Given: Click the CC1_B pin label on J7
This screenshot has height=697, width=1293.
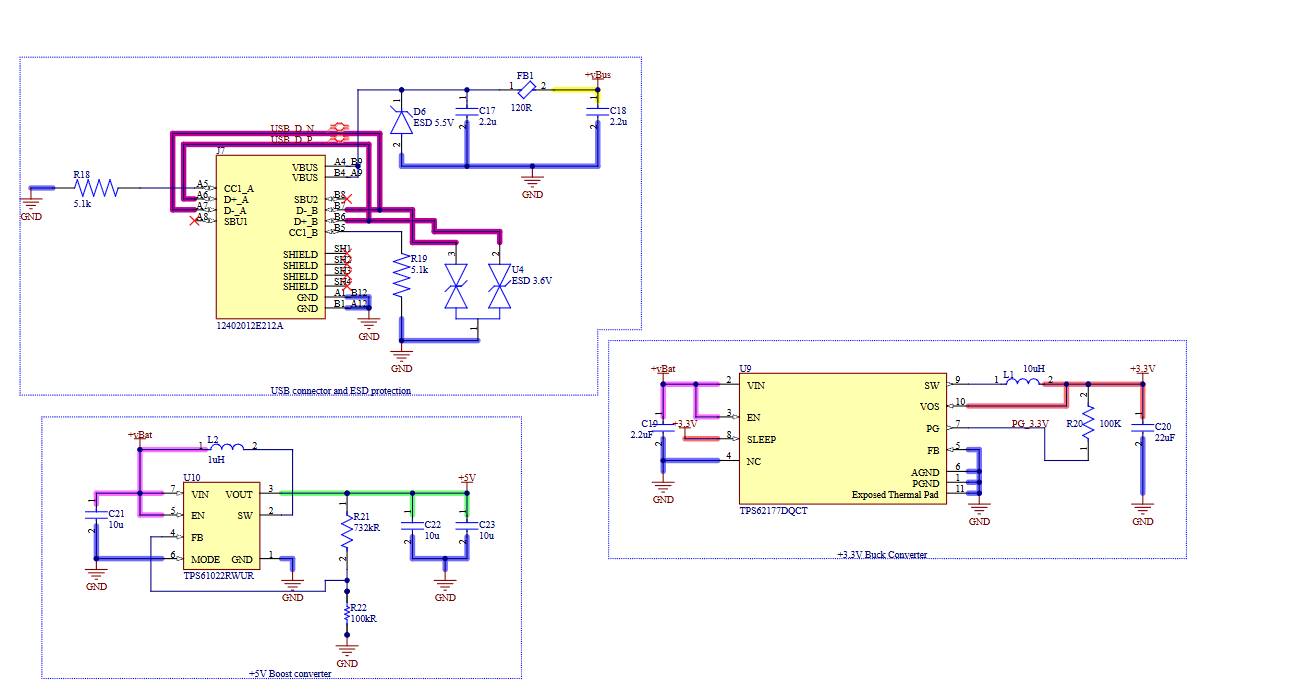Looking at the screenshot, I should coord(303,232).
